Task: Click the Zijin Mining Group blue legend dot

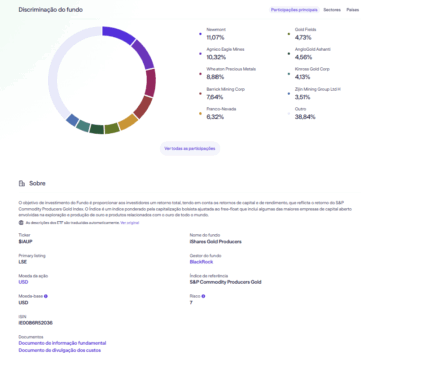Action: point(289,94)
